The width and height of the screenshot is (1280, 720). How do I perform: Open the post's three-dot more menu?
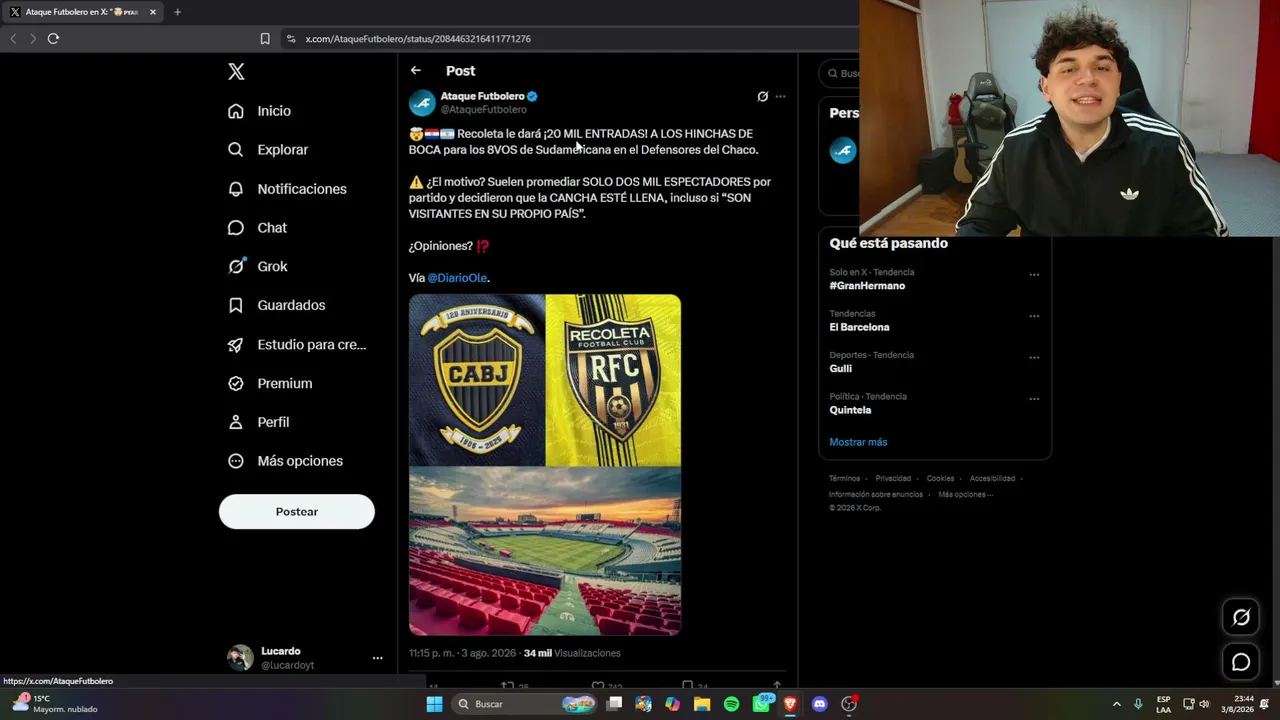click(x=780, y=97)
